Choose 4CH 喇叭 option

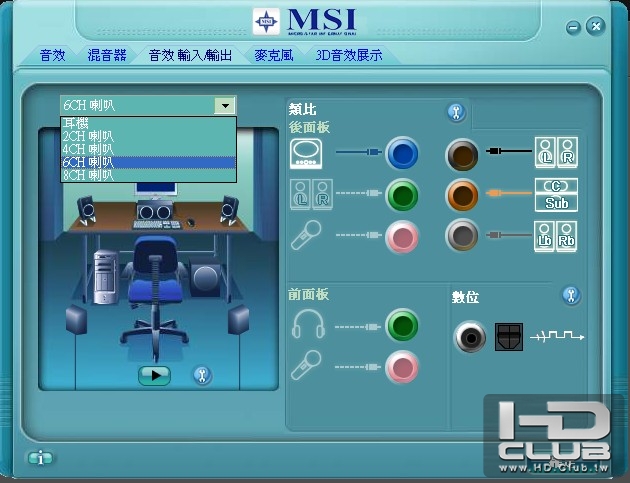click(x=148, y=149)
